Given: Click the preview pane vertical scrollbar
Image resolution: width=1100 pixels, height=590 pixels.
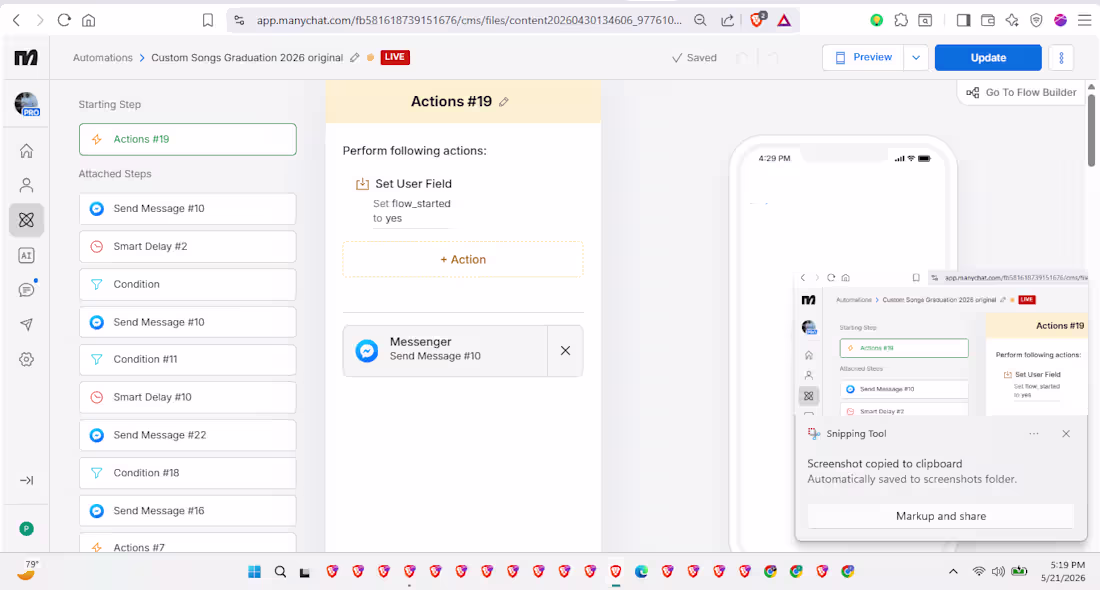Looking at the screenshot, I should (x=1092, y=130).
